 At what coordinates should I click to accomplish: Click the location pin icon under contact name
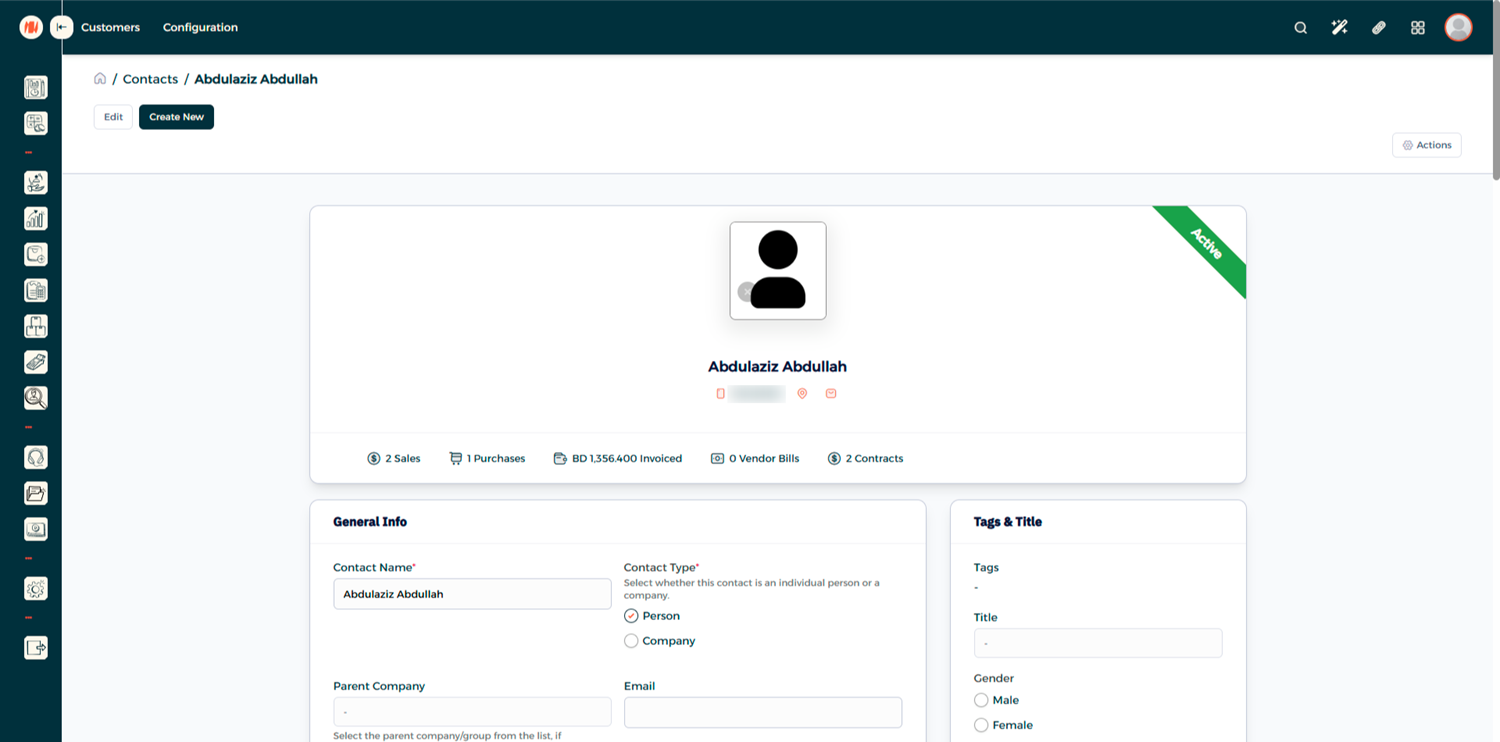(802, 394)
